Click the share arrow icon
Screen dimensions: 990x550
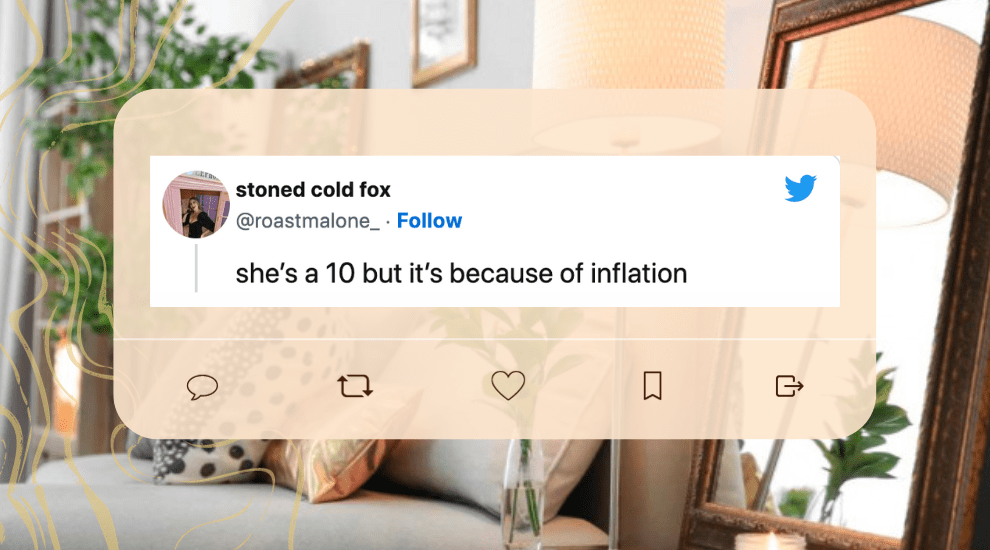pos(790,386)
